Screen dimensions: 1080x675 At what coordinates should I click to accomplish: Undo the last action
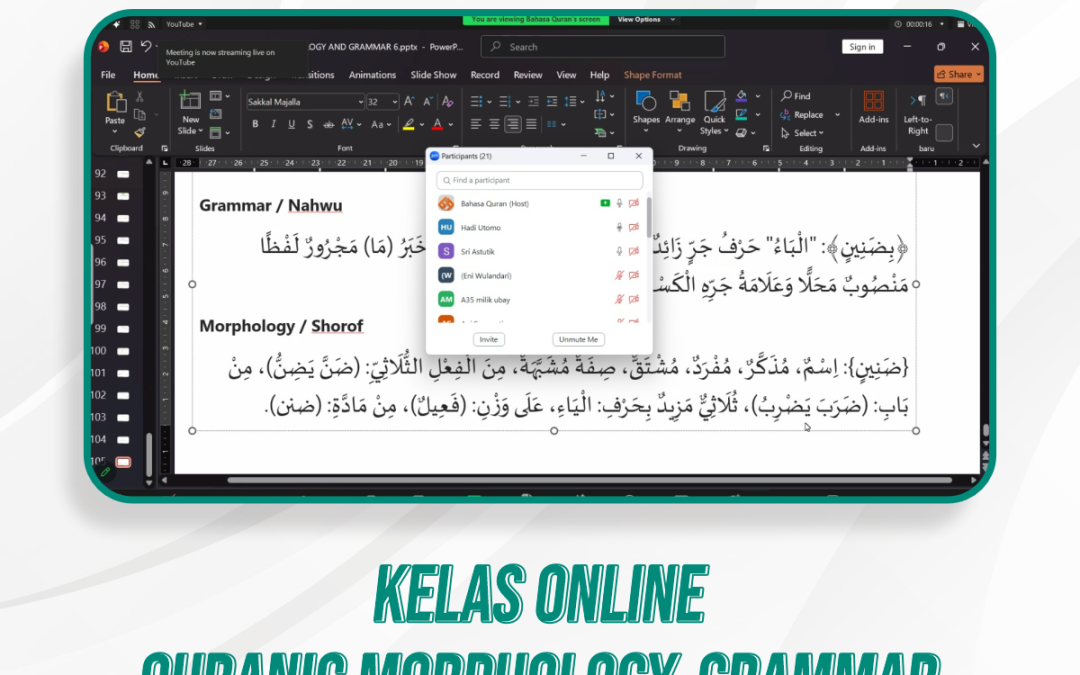click(x=146, y=46)
